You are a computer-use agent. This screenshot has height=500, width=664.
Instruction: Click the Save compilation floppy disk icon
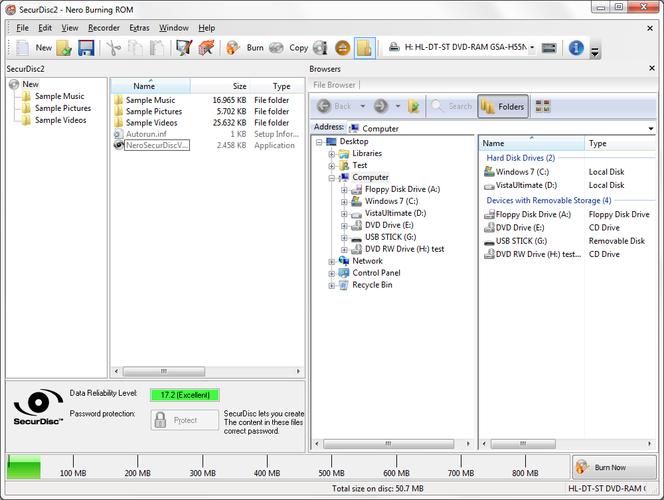(86, 47)
